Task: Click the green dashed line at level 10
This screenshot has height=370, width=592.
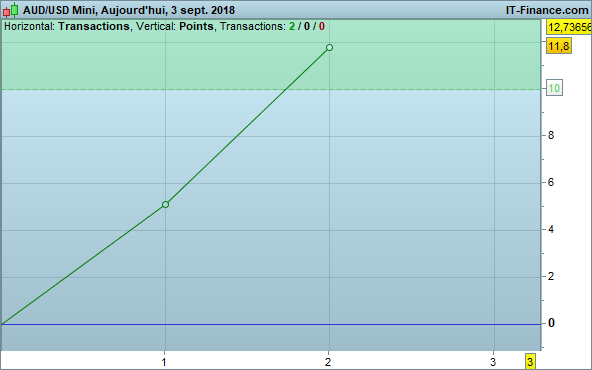Action: point(271,89)
